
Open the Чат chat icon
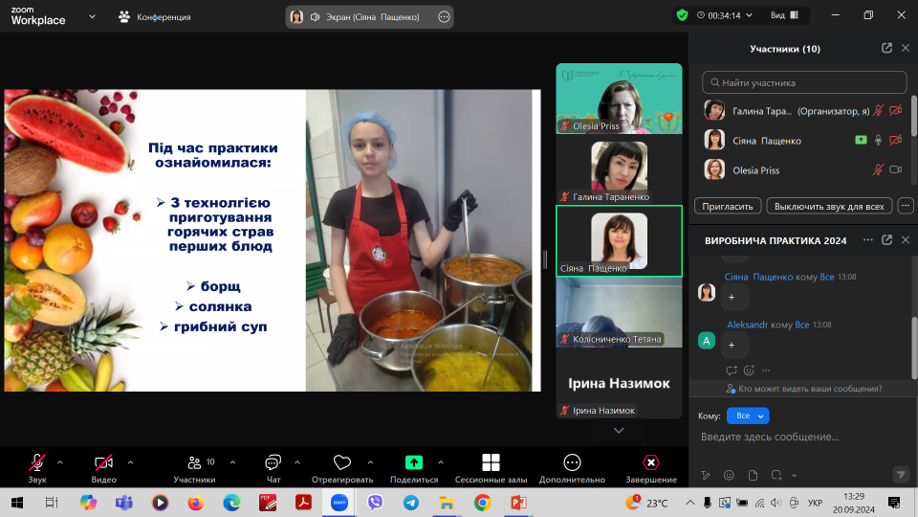[x=273, y=462]
